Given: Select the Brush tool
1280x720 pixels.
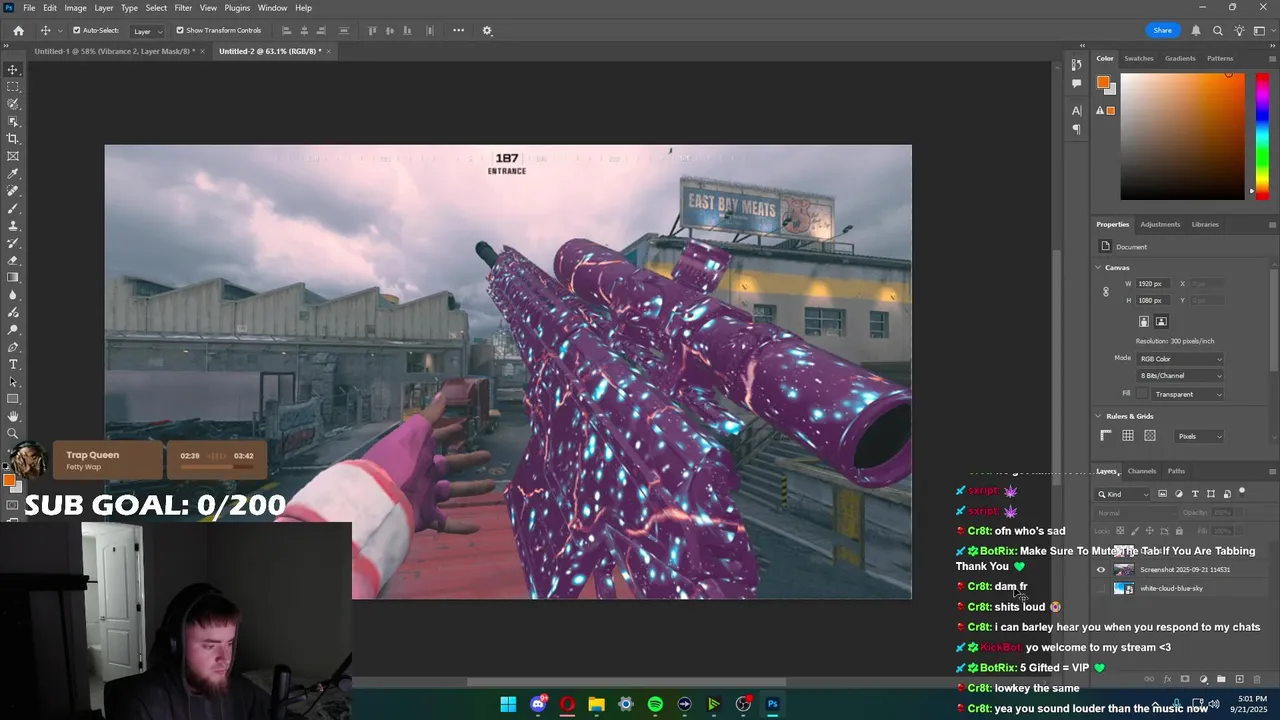Looking at the screenshot, I should (x=13, y=208).
